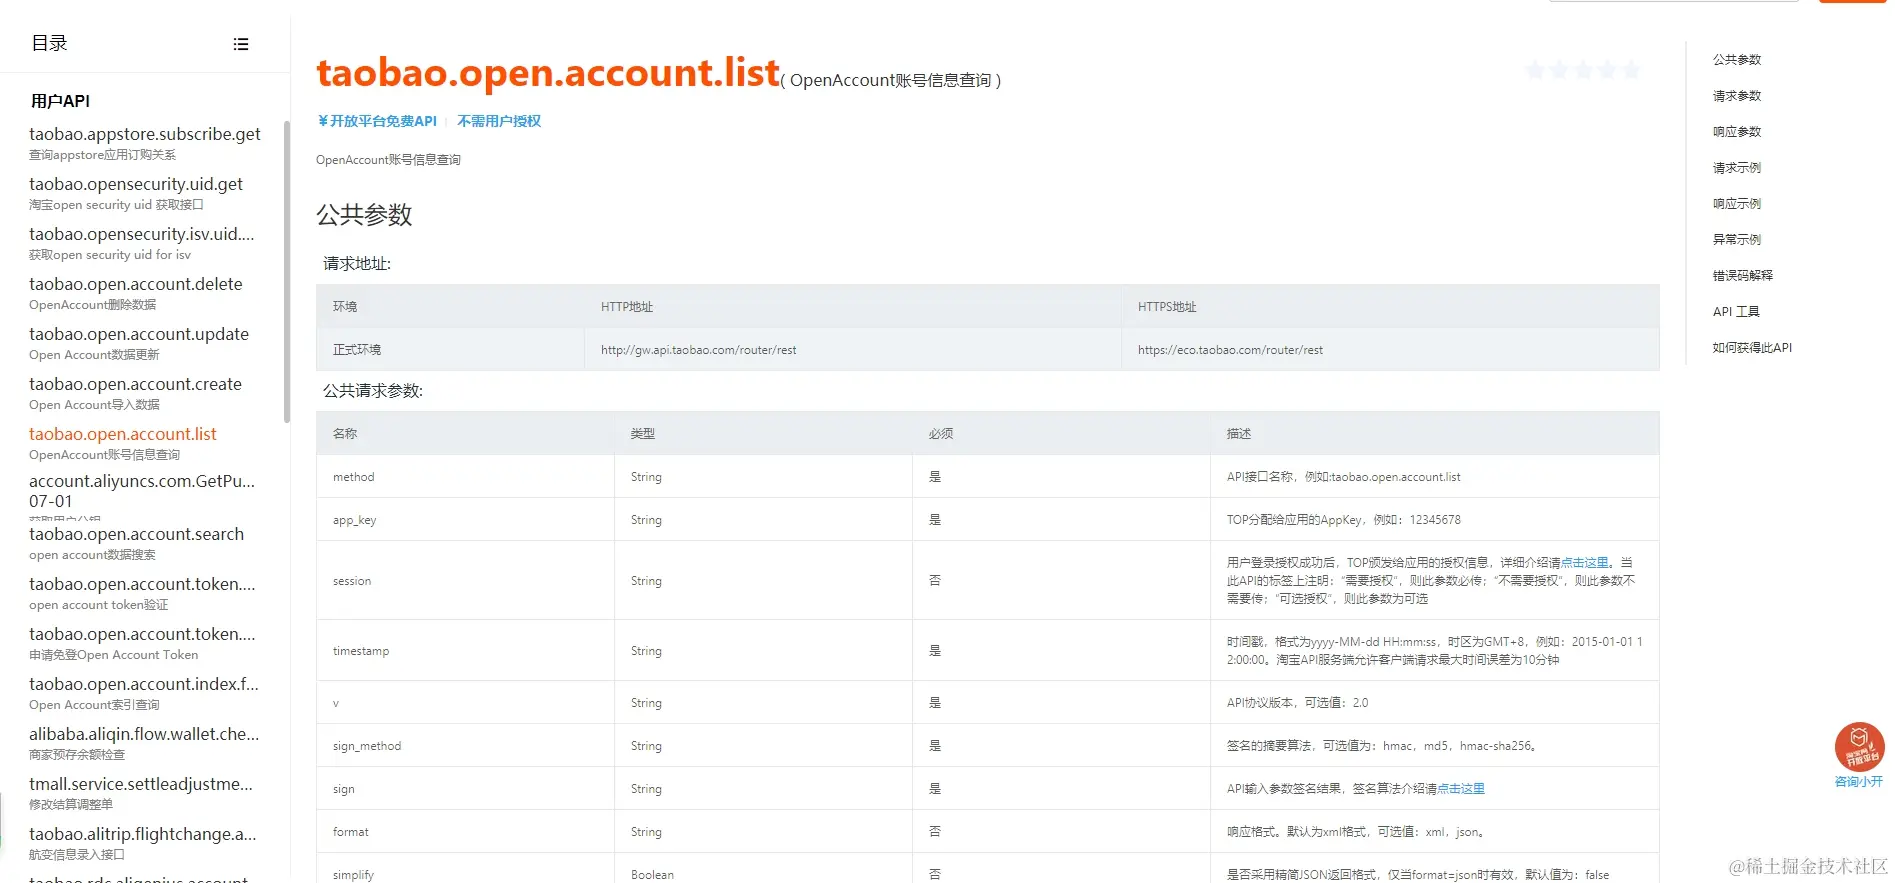Click the HTTP address http://gw.api.taobao.com/router/rest
This screenshot has height=883, width=1895.
coord(699,350)
